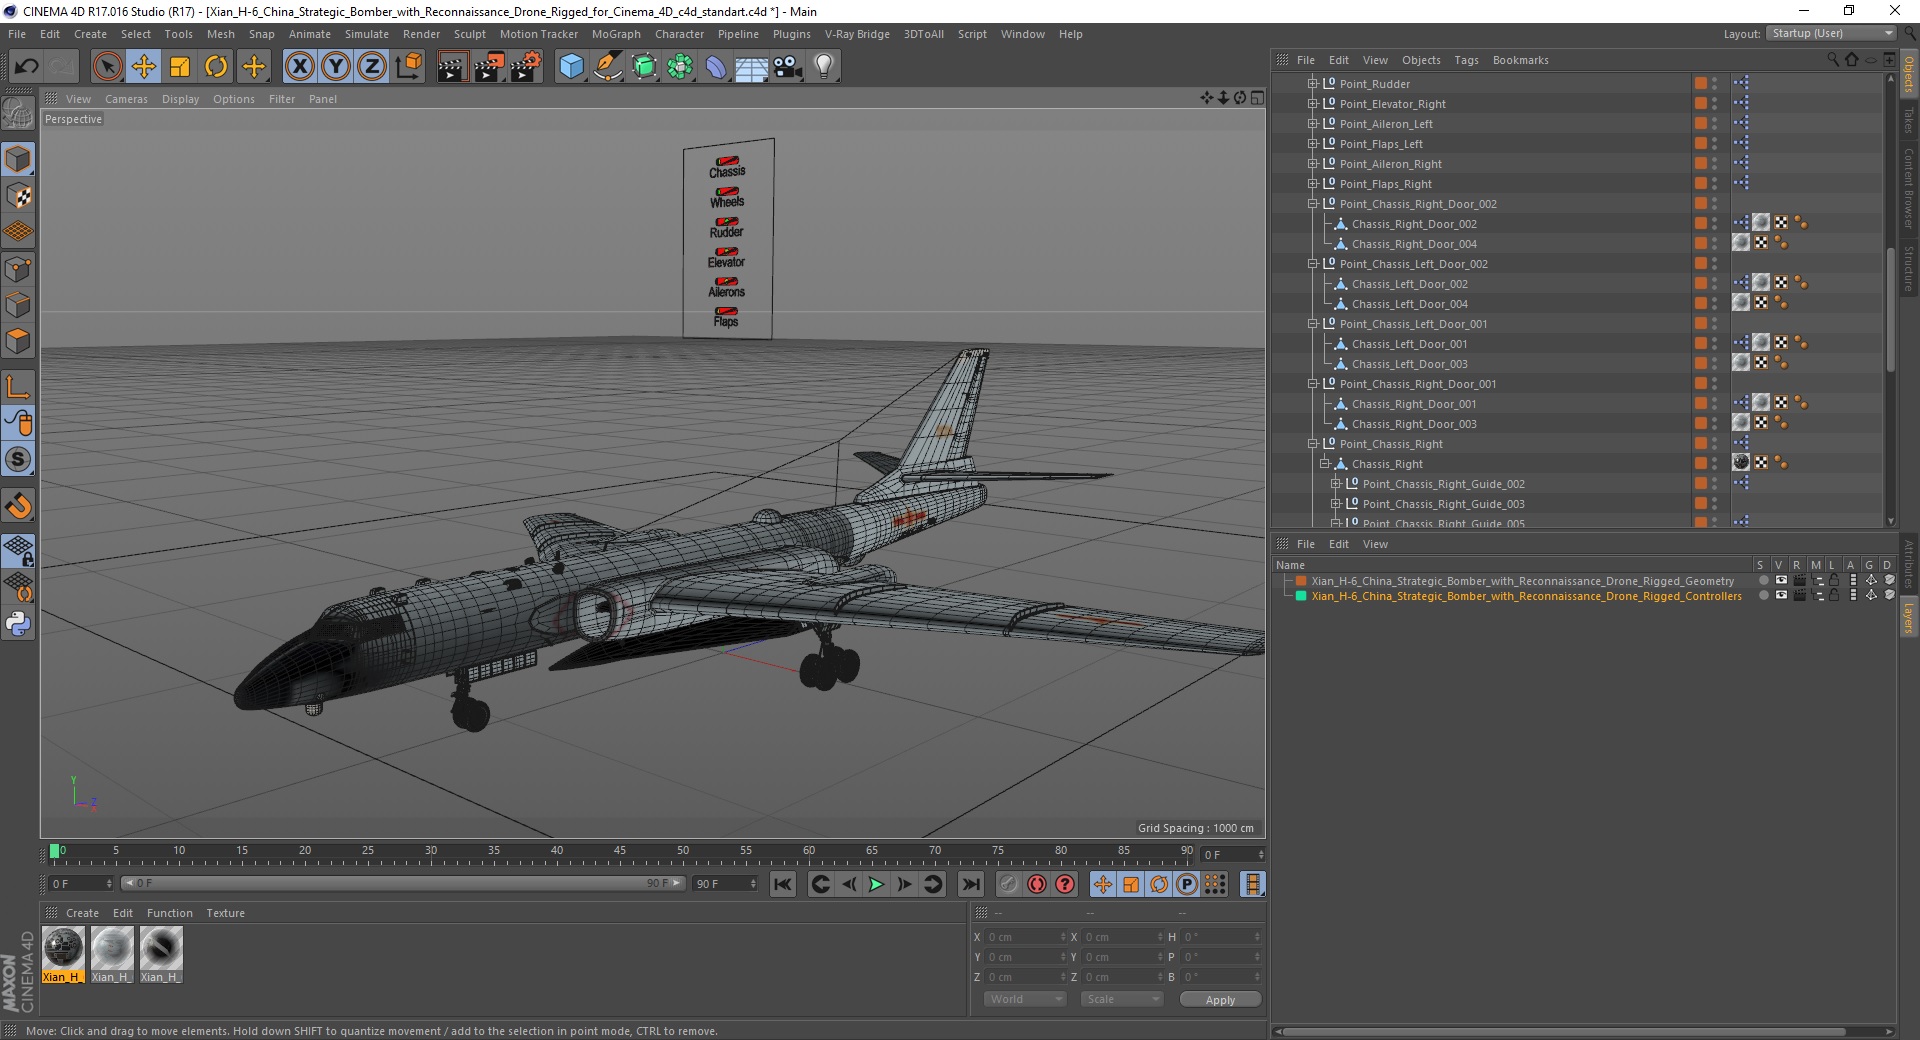Collapse Point_Chassis_Right_Door_002 tree node
The height and width of the screenshot is (1040, 1920).
pos(1313,204)
